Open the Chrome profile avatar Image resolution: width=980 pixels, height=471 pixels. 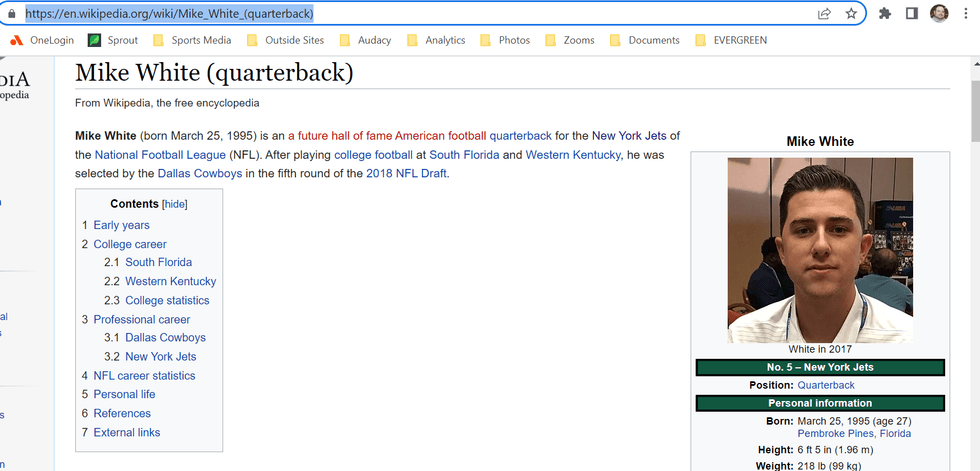[939, 14]
